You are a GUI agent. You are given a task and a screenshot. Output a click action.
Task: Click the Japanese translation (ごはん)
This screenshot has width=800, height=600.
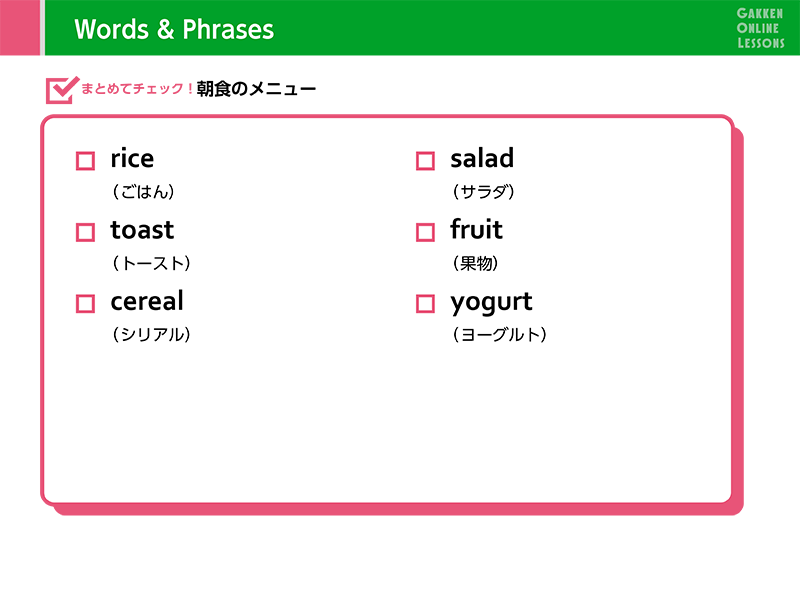pos(149,192)
